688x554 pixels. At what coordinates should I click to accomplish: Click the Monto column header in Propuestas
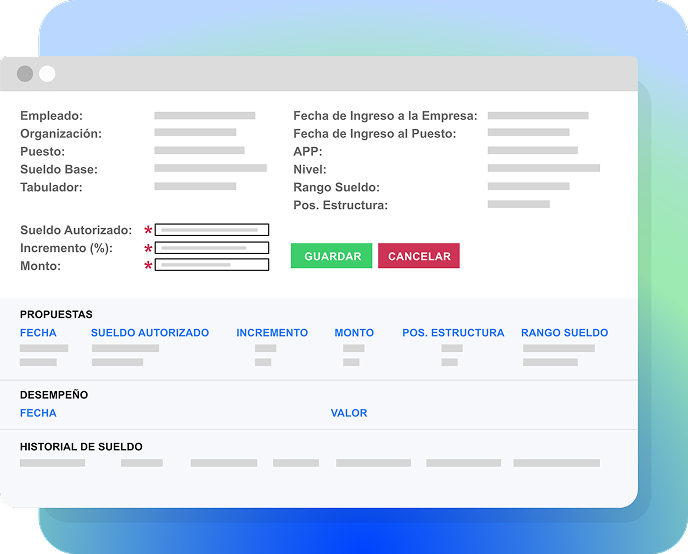click(x=354, y=333)
